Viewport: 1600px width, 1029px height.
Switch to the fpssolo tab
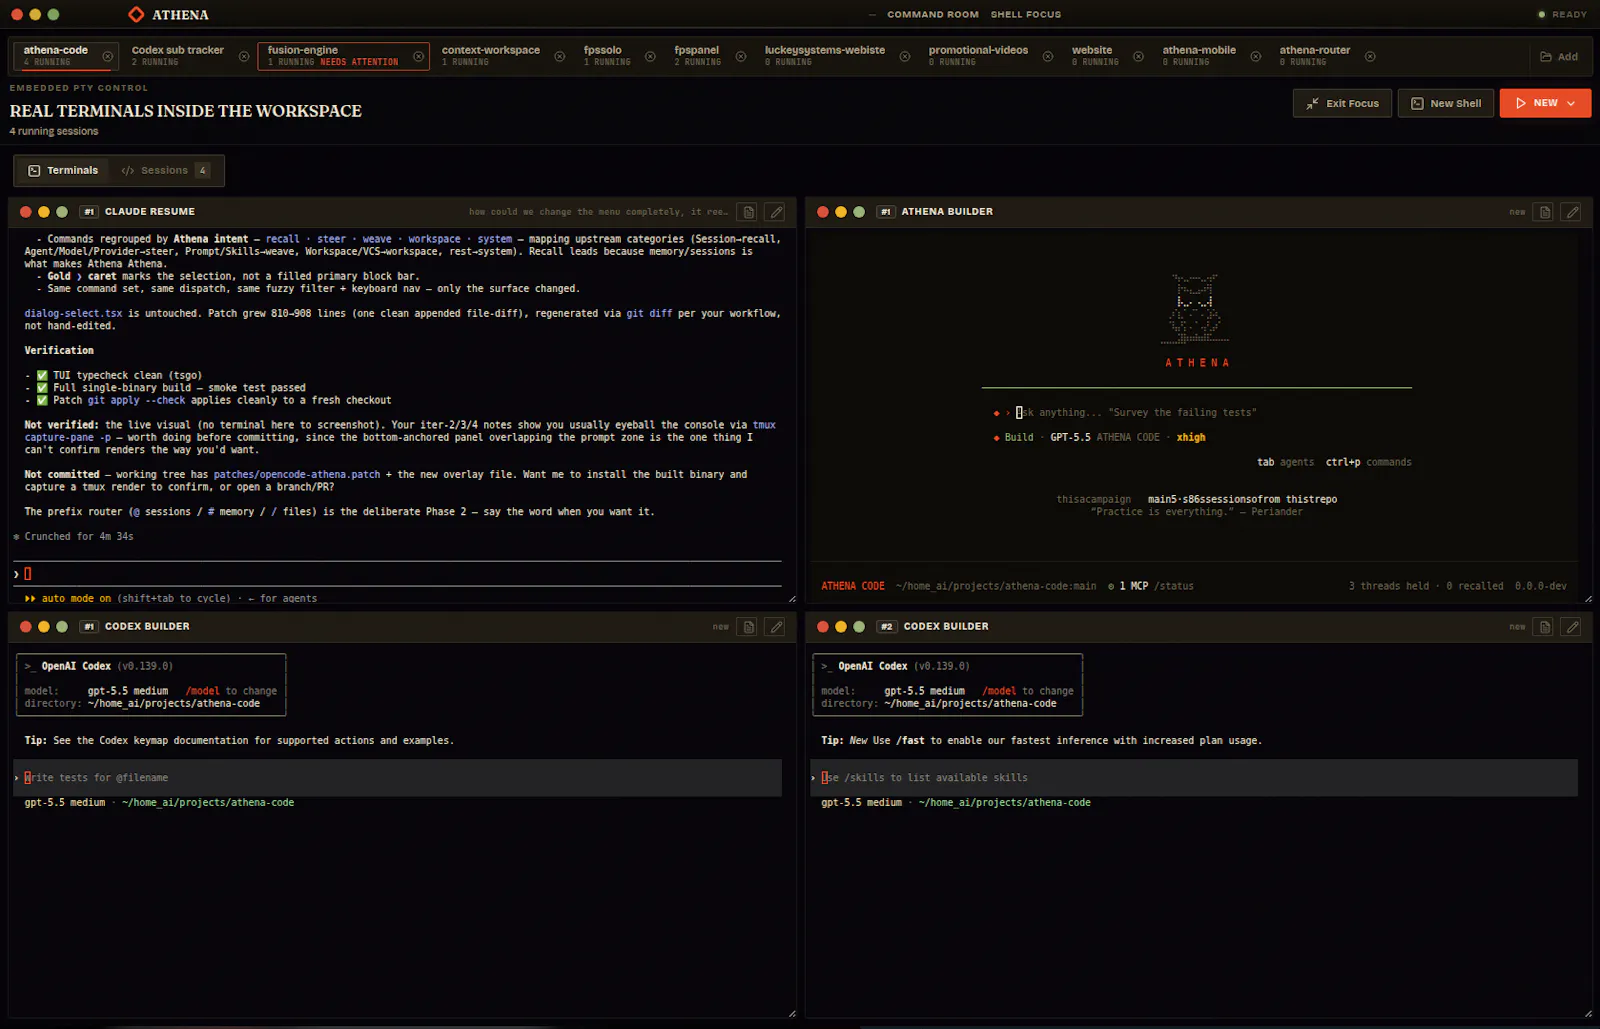(x=606, y=55)
